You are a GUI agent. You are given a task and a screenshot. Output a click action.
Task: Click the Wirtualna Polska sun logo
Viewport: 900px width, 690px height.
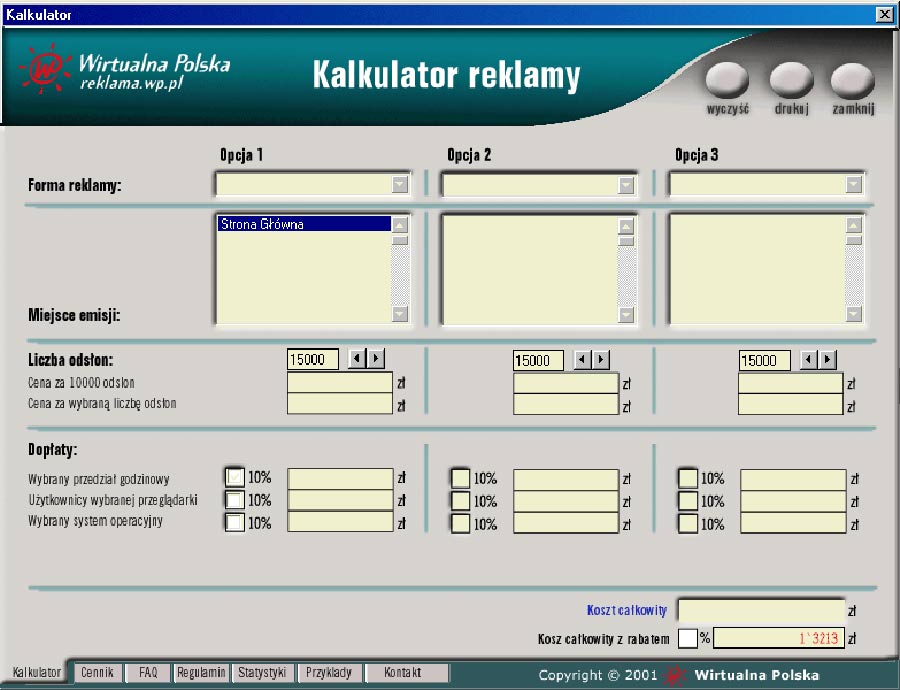click(x=46, y=69)
